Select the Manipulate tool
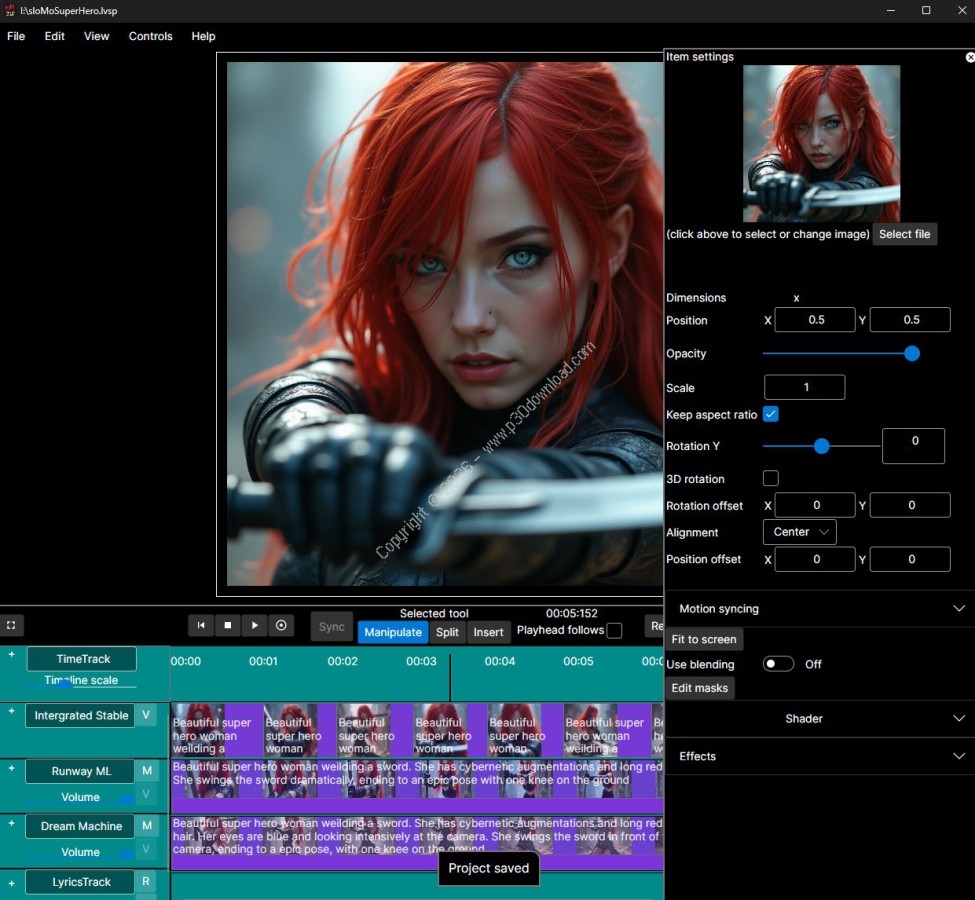Image resolution: width=975 pixels, height=900 pixels. click(393, 633)
